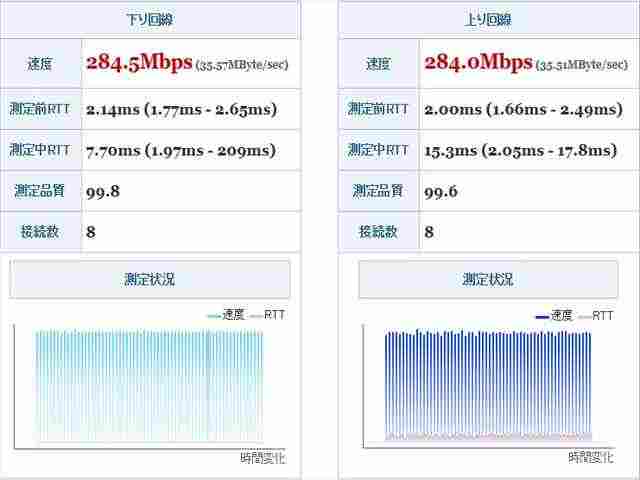Select the 99.8 quality value

tap(103, 191)
